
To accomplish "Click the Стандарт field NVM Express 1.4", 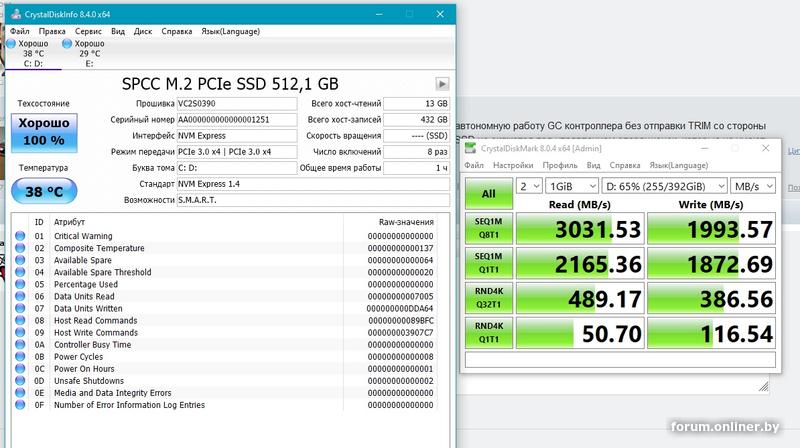I will pyautogui.click(x=313, y=184).
